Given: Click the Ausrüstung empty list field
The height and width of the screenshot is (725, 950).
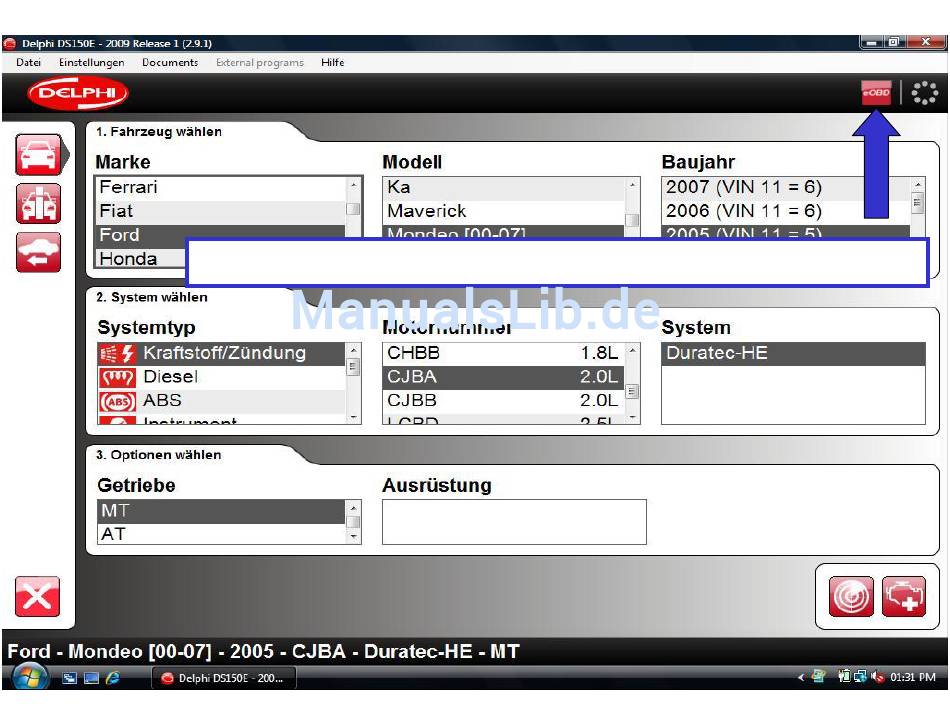Looking at the screenshot, I should point(514,522).
